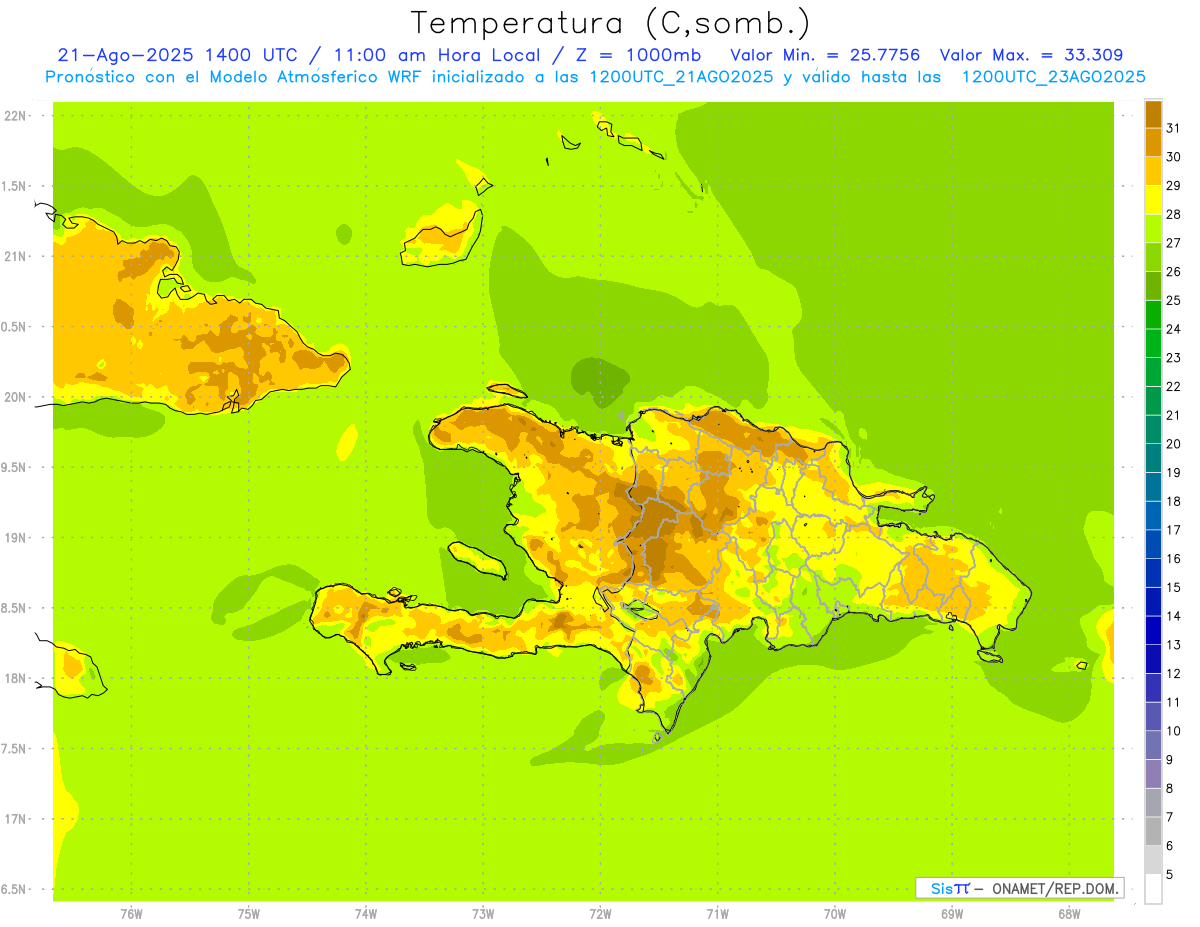Click the legend value "24"
Image resolution: width=1200 pixels, height=927 pixels.
[x=1174, y=329]
